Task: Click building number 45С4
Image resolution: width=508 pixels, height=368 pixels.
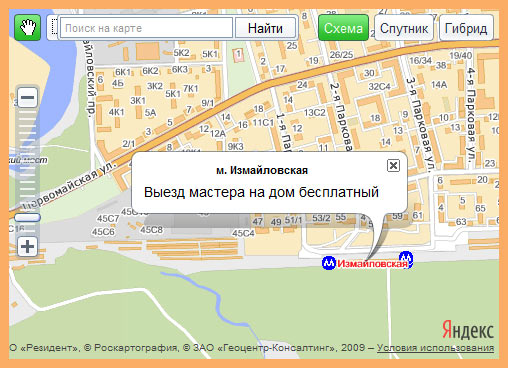Action: tap(243, 233)
